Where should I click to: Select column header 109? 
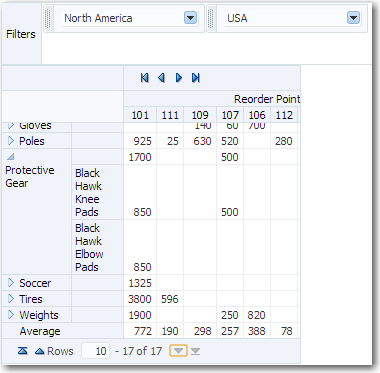(x=200, y=115)
